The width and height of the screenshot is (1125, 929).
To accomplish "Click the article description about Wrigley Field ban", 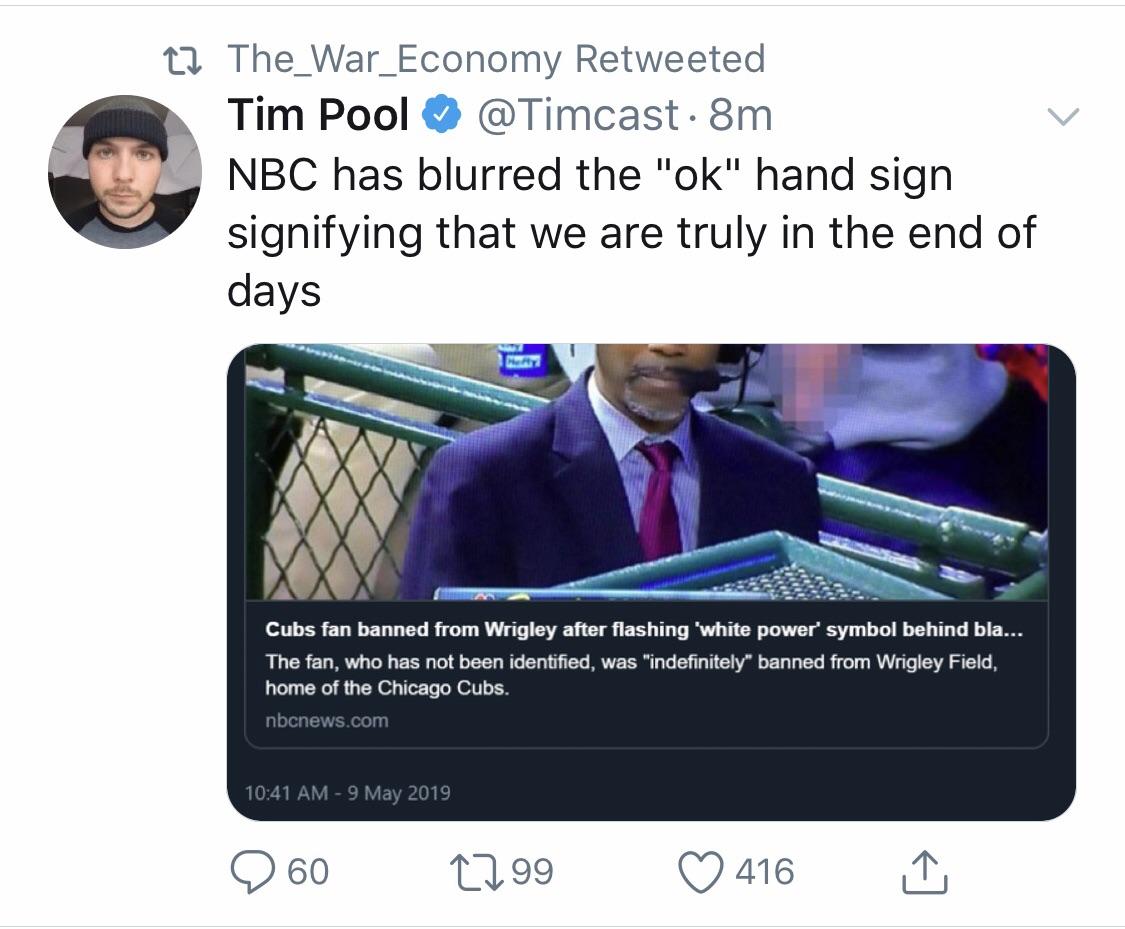I will [631, 674].
